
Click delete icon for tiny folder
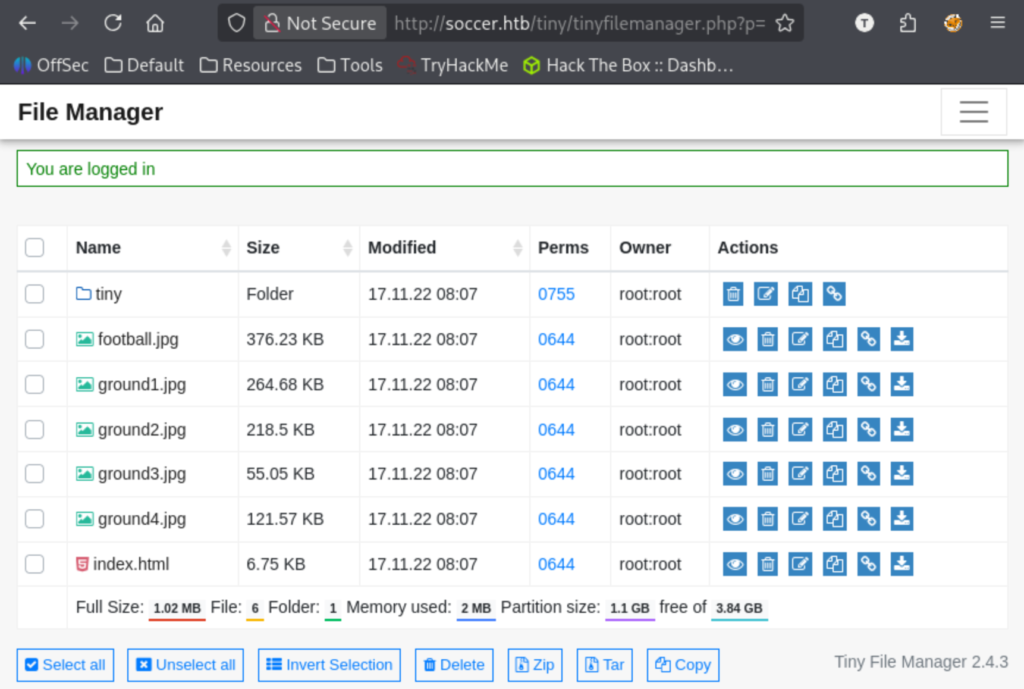point(733,294)
